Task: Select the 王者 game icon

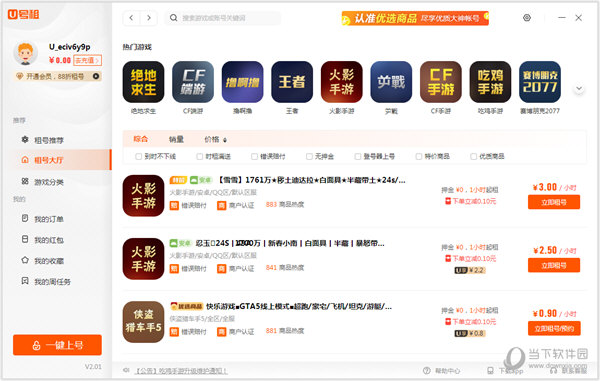Action: [x=292, y=82]
